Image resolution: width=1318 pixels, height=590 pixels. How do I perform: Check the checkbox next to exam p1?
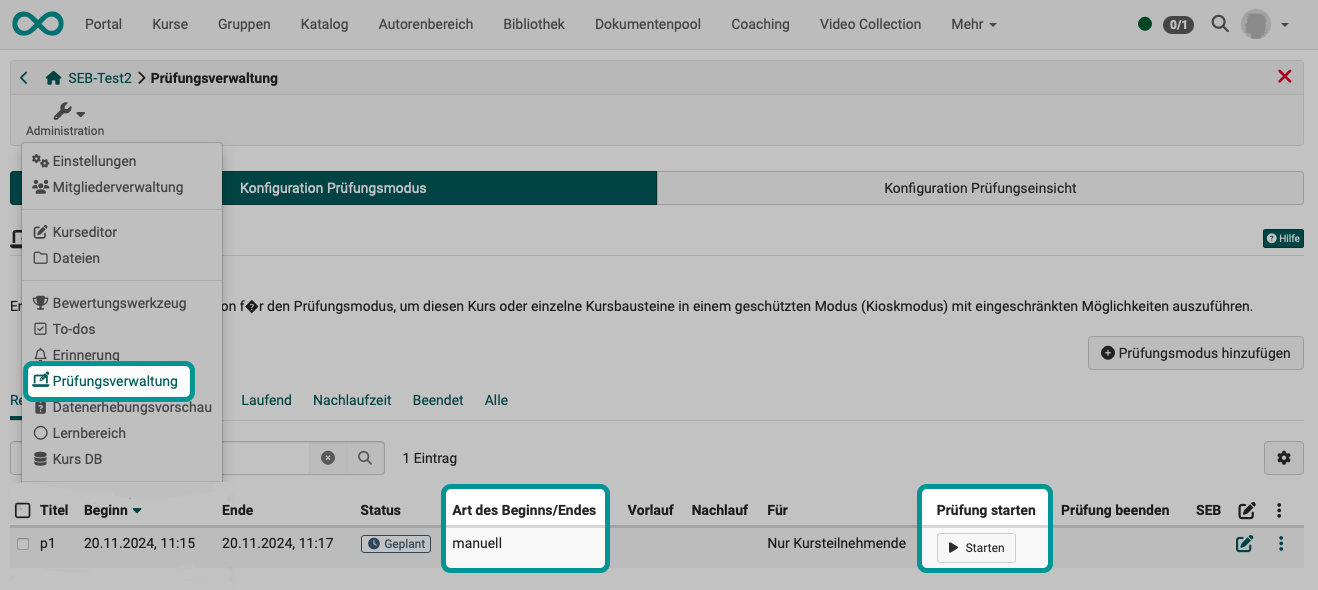[22, 543]
